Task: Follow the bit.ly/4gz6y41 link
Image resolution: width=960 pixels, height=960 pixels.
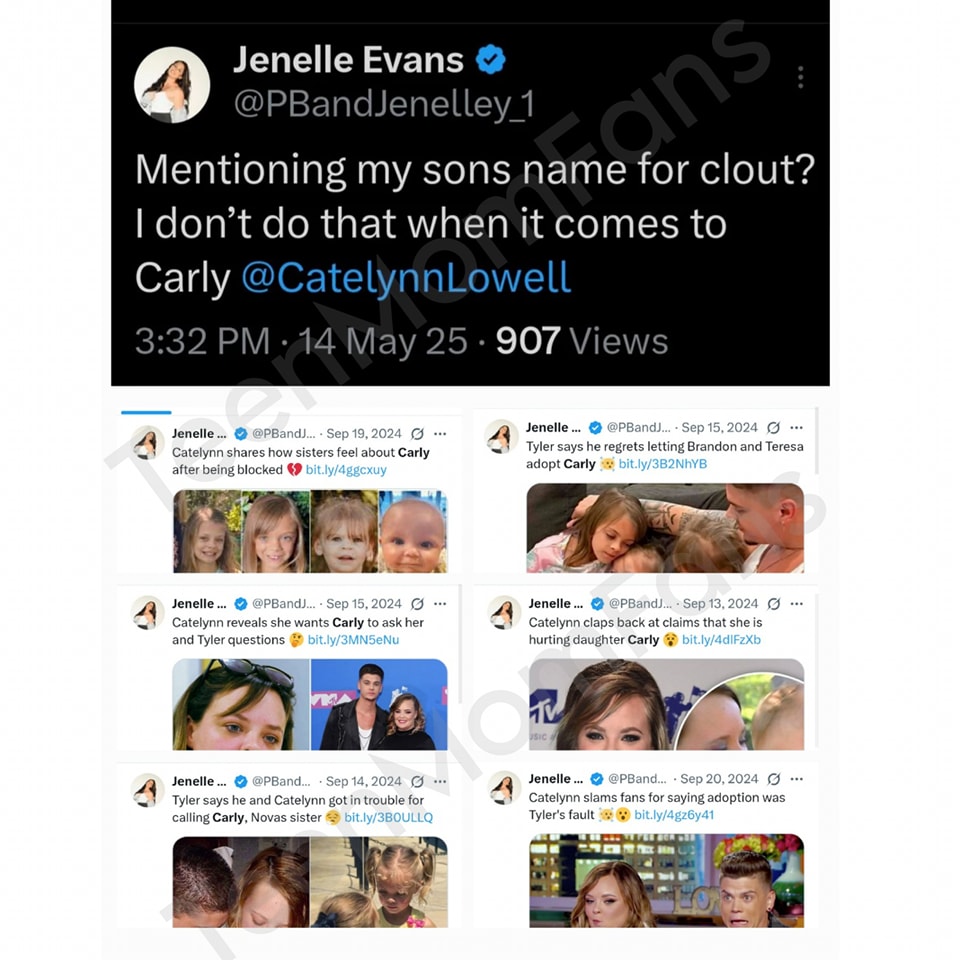Action: pos(674,815)
